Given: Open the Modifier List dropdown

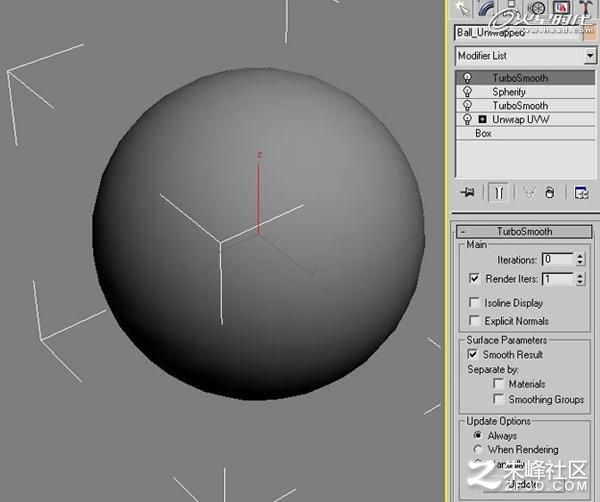Looking at the screenshot, I should coord(590,56).
